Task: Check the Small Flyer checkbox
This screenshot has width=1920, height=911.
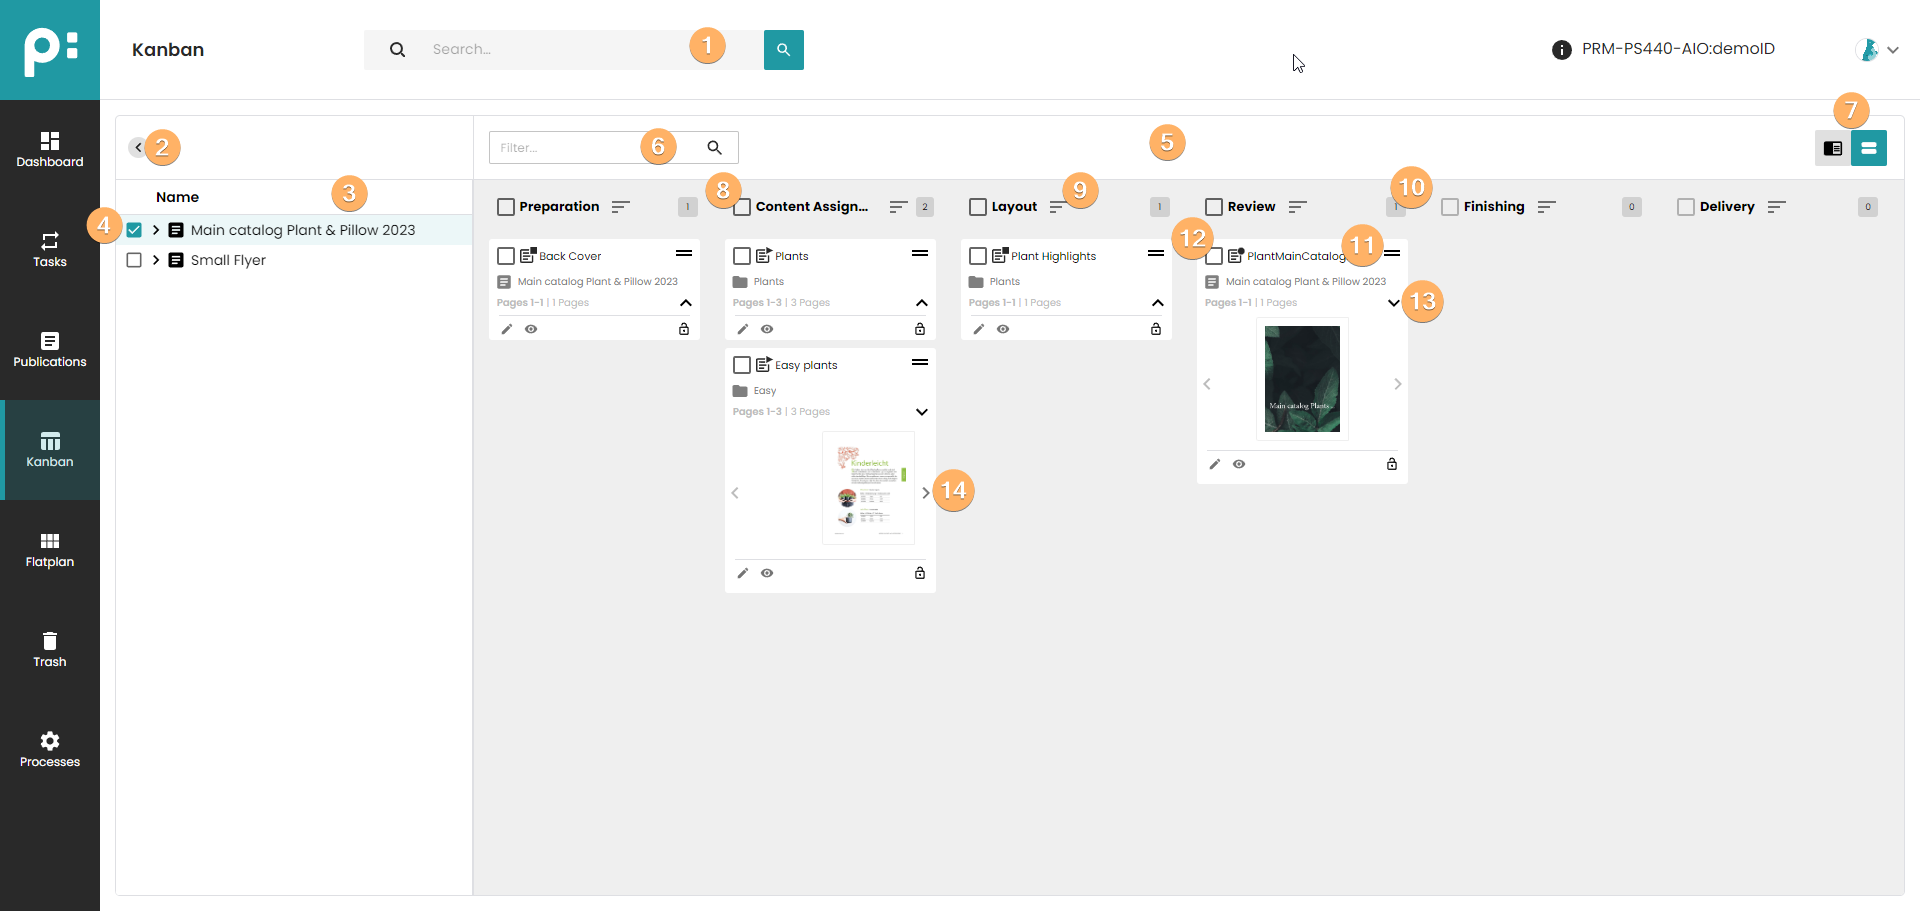Action: click(x=134, y=260)
